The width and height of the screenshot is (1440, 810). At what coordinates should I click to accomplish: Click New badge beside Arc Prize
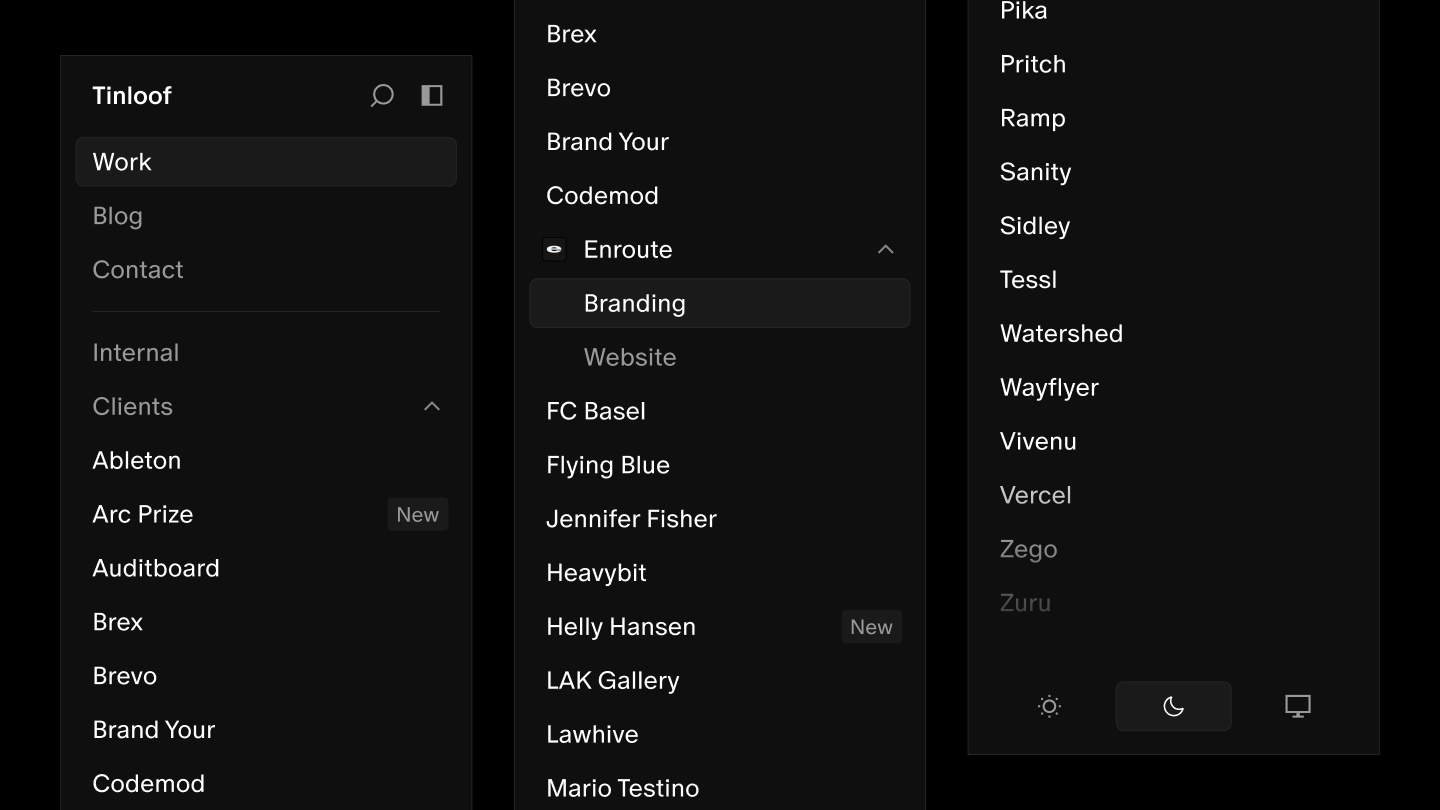pyautogui.click(x=417, y=514)
